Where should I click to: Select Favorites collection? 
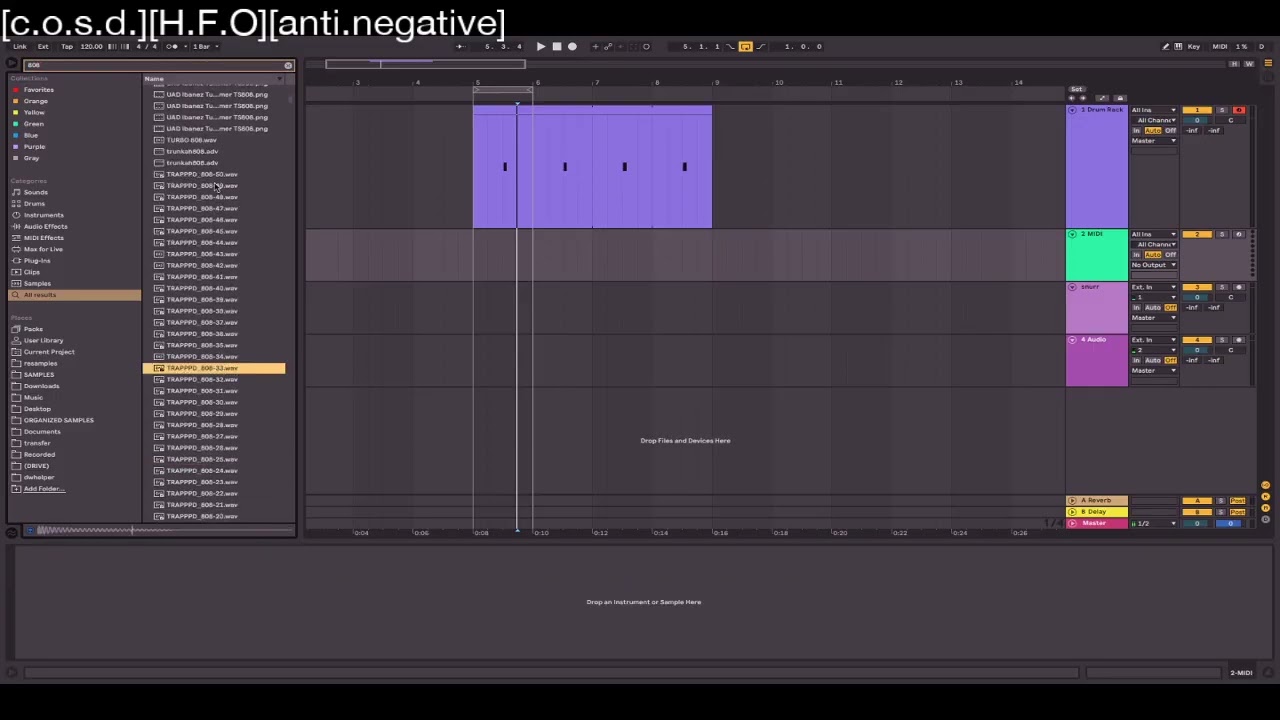[39, 89]
